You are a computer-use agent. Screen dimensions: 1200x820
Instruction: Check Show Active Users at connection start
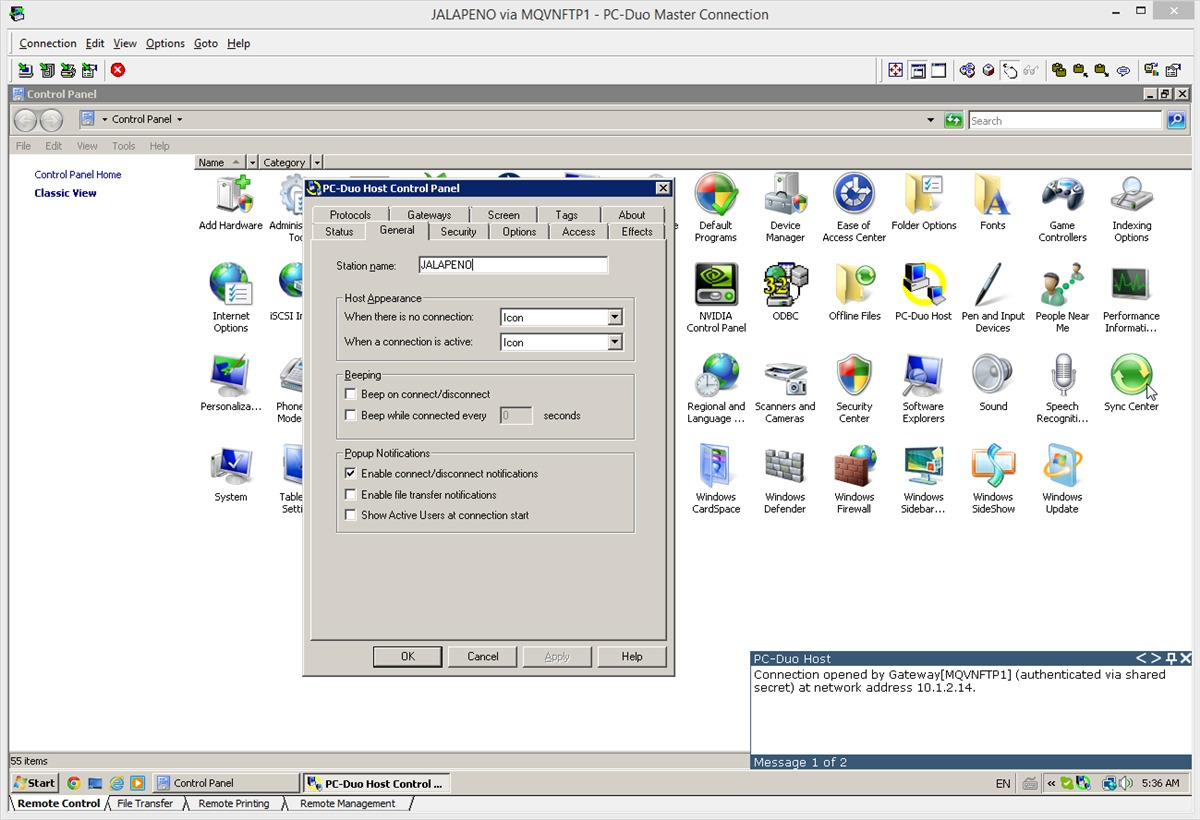click(x=351, y=515)
